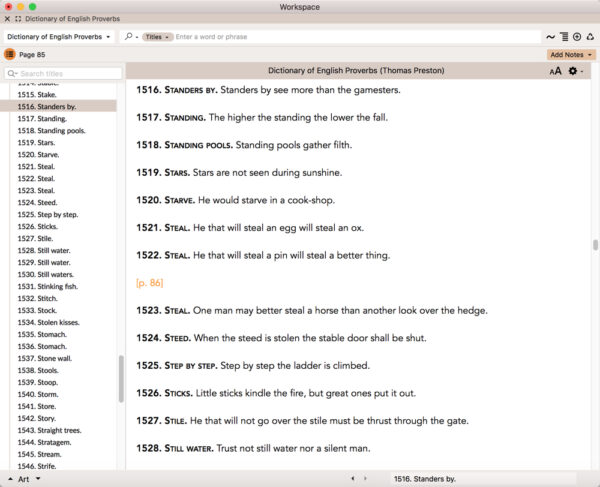Select title 1533. Stock.
Image resolution: width=600 pixels, height=487 pixels.
click(x=37, y=310)
